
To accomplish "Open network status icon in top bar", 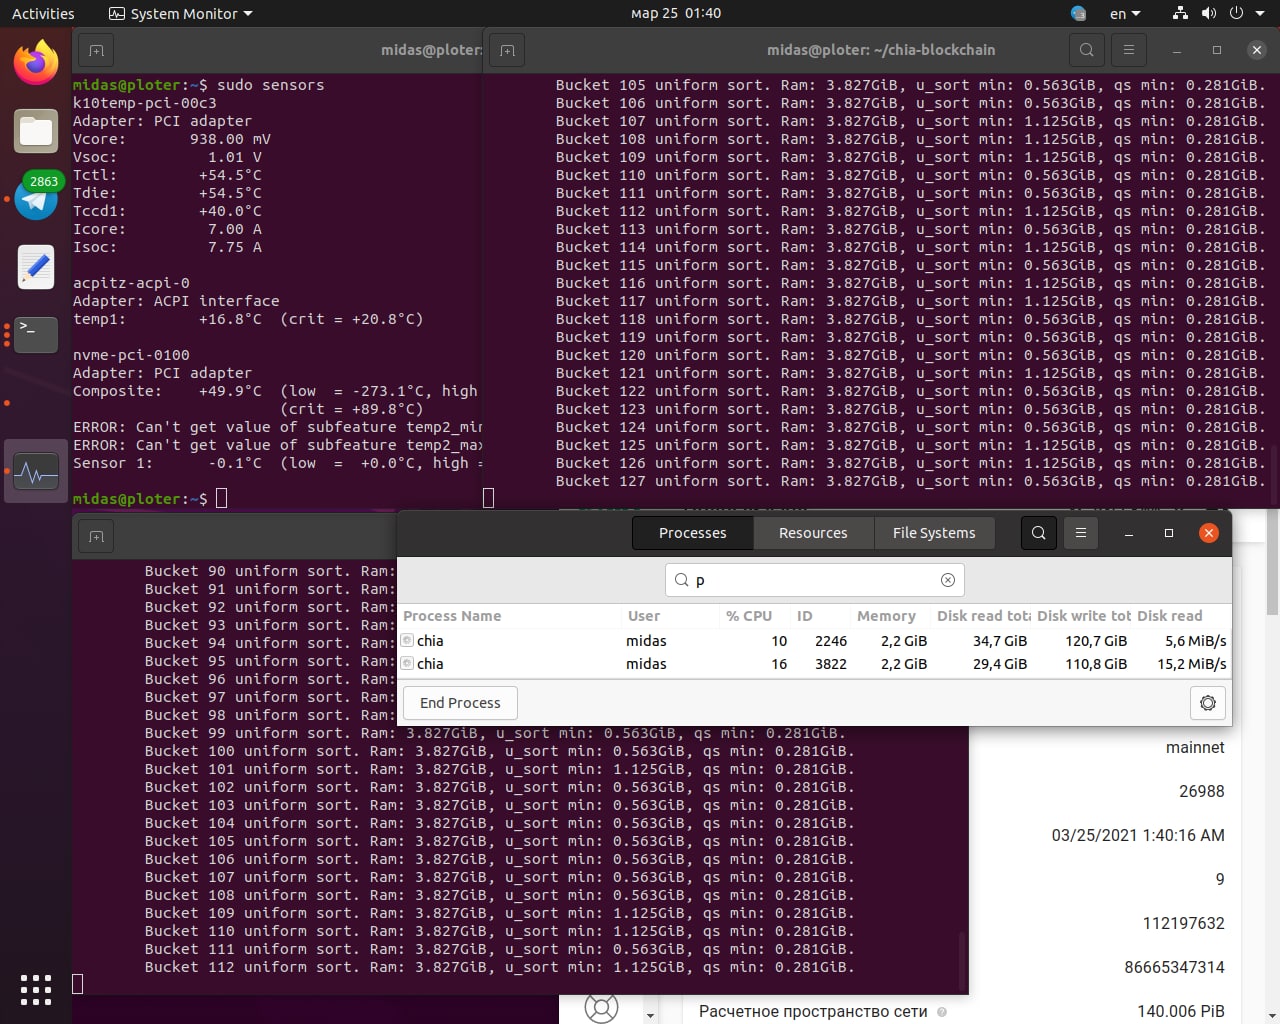I will 1180,14.
